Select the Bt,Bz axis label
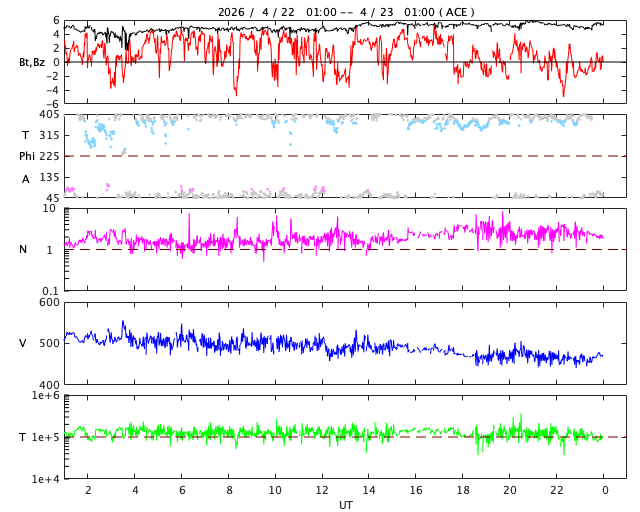The width and height of the screenshot is (640, 512). click(32, 62)
